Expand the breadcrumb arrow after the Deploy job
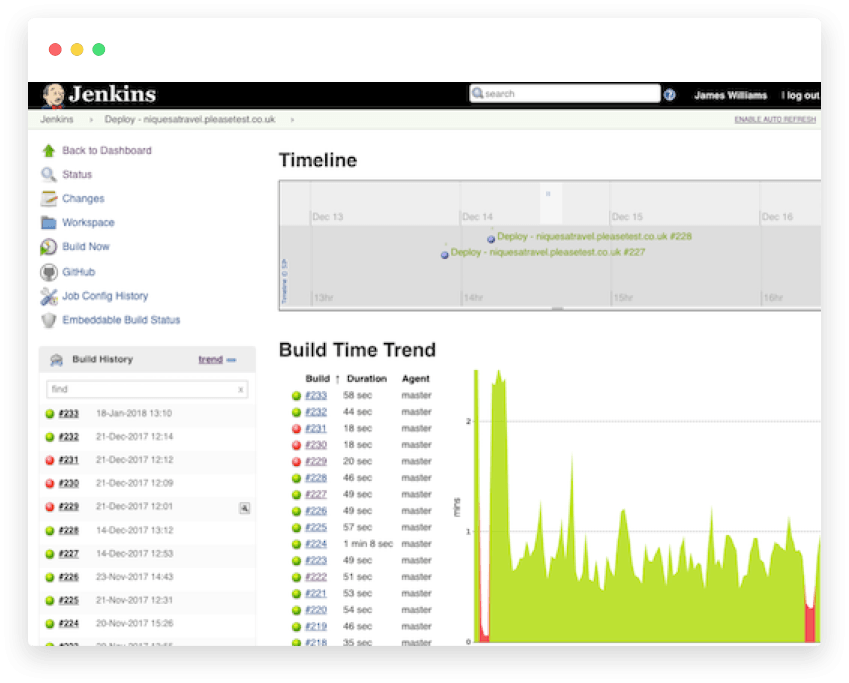Viewport: 849px width, 683px height. (292, 120)
